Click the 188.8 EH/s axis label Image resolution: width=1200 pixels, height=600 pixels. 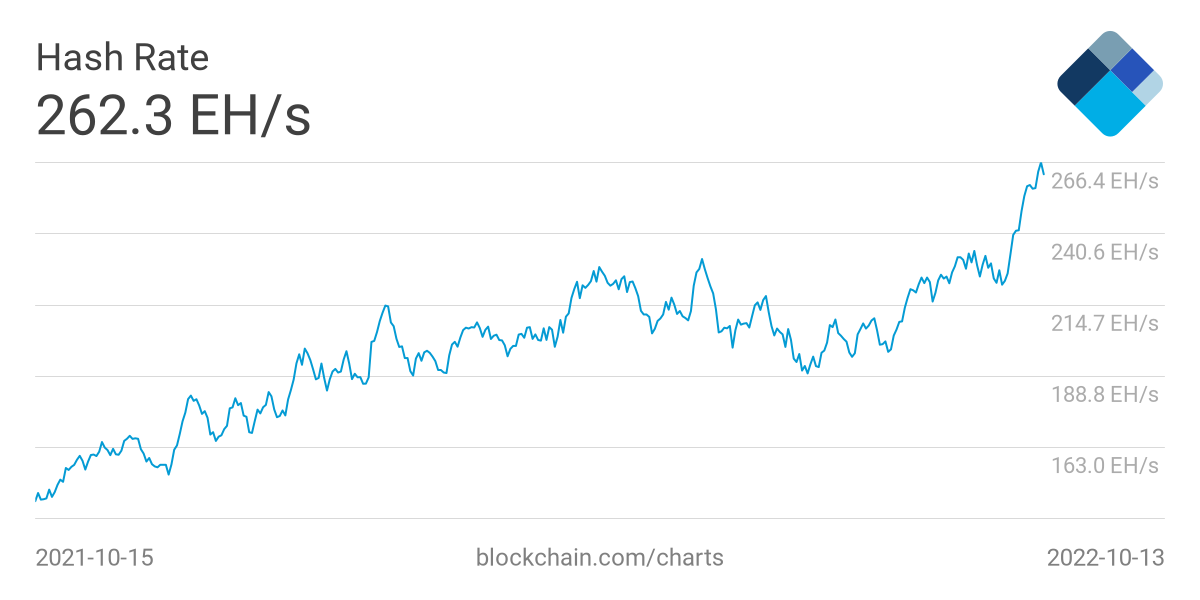pos(1104,394)
